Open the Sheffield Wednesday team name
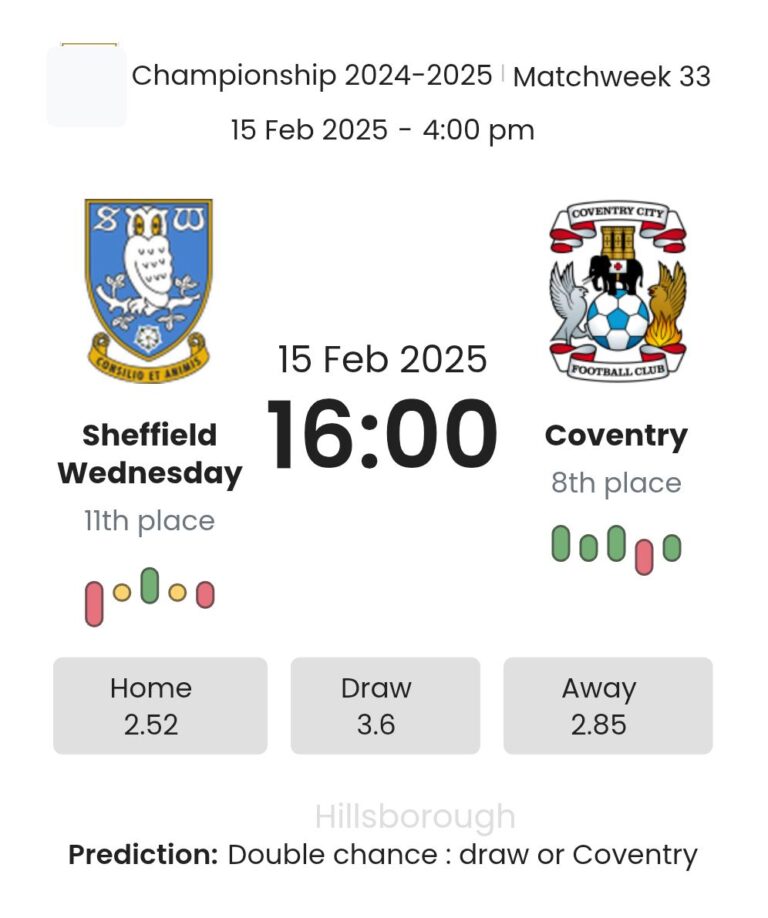The width and height of the screenshot is (768, 918). point(150,453)
